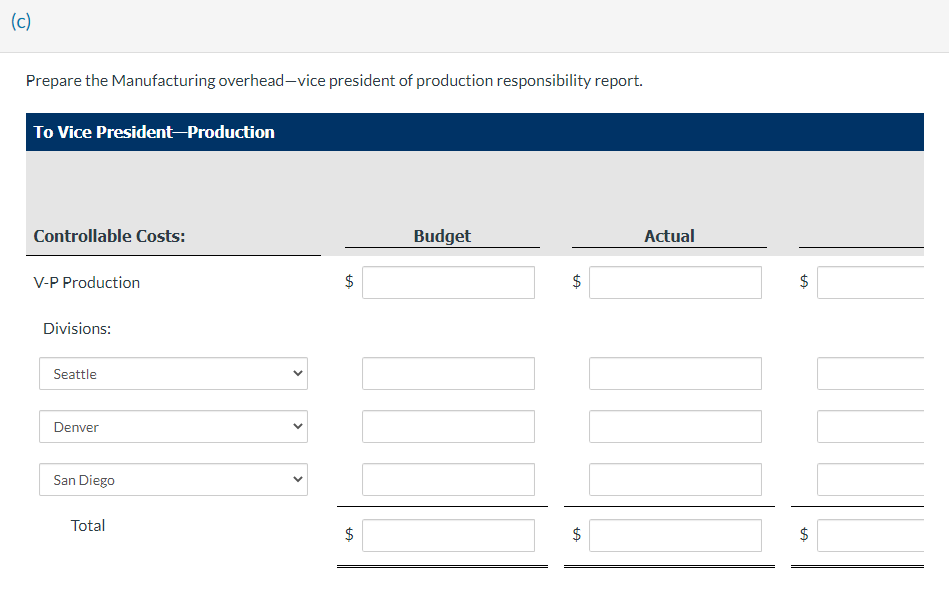The width and height of the screenshot is (949, 589).
Task: Select the Seattle row Budget input box
Action: tap(448, 373)
